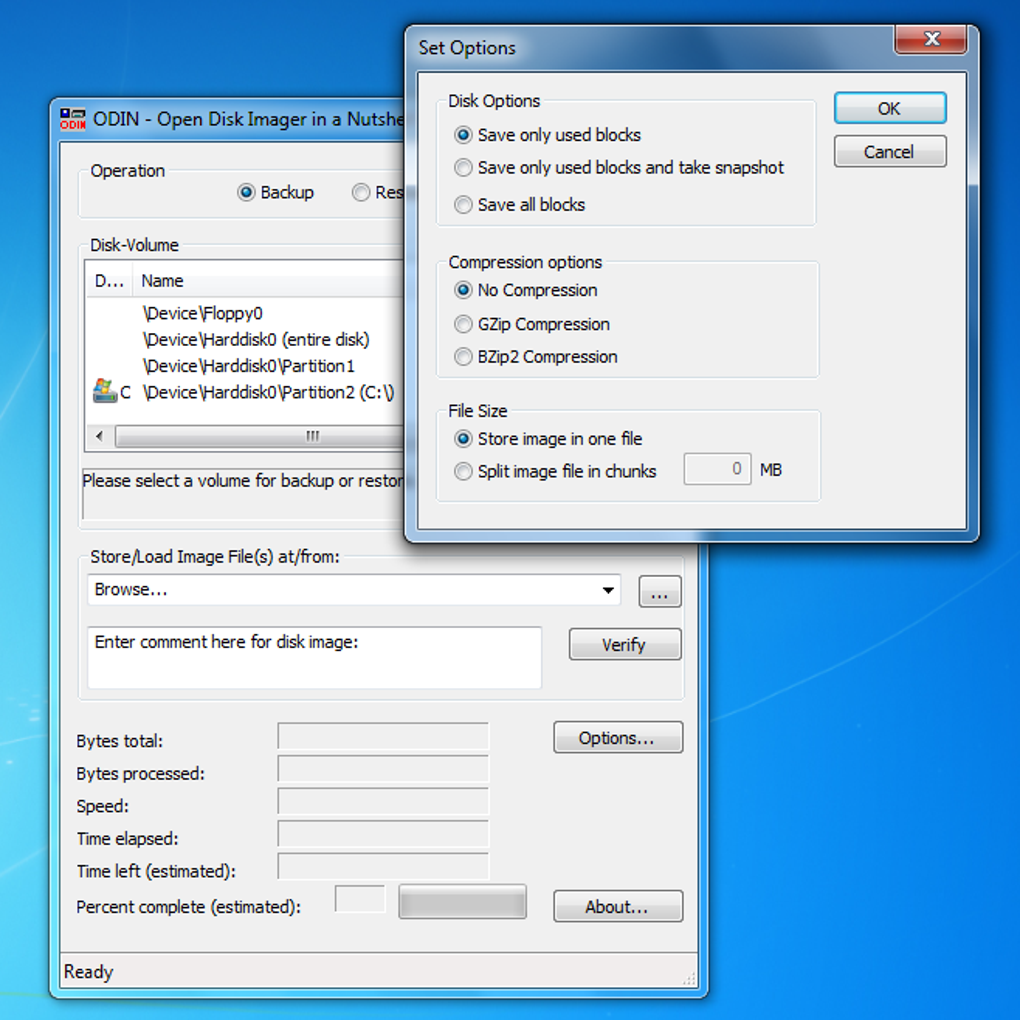Click the Verify button

(624, 645)
